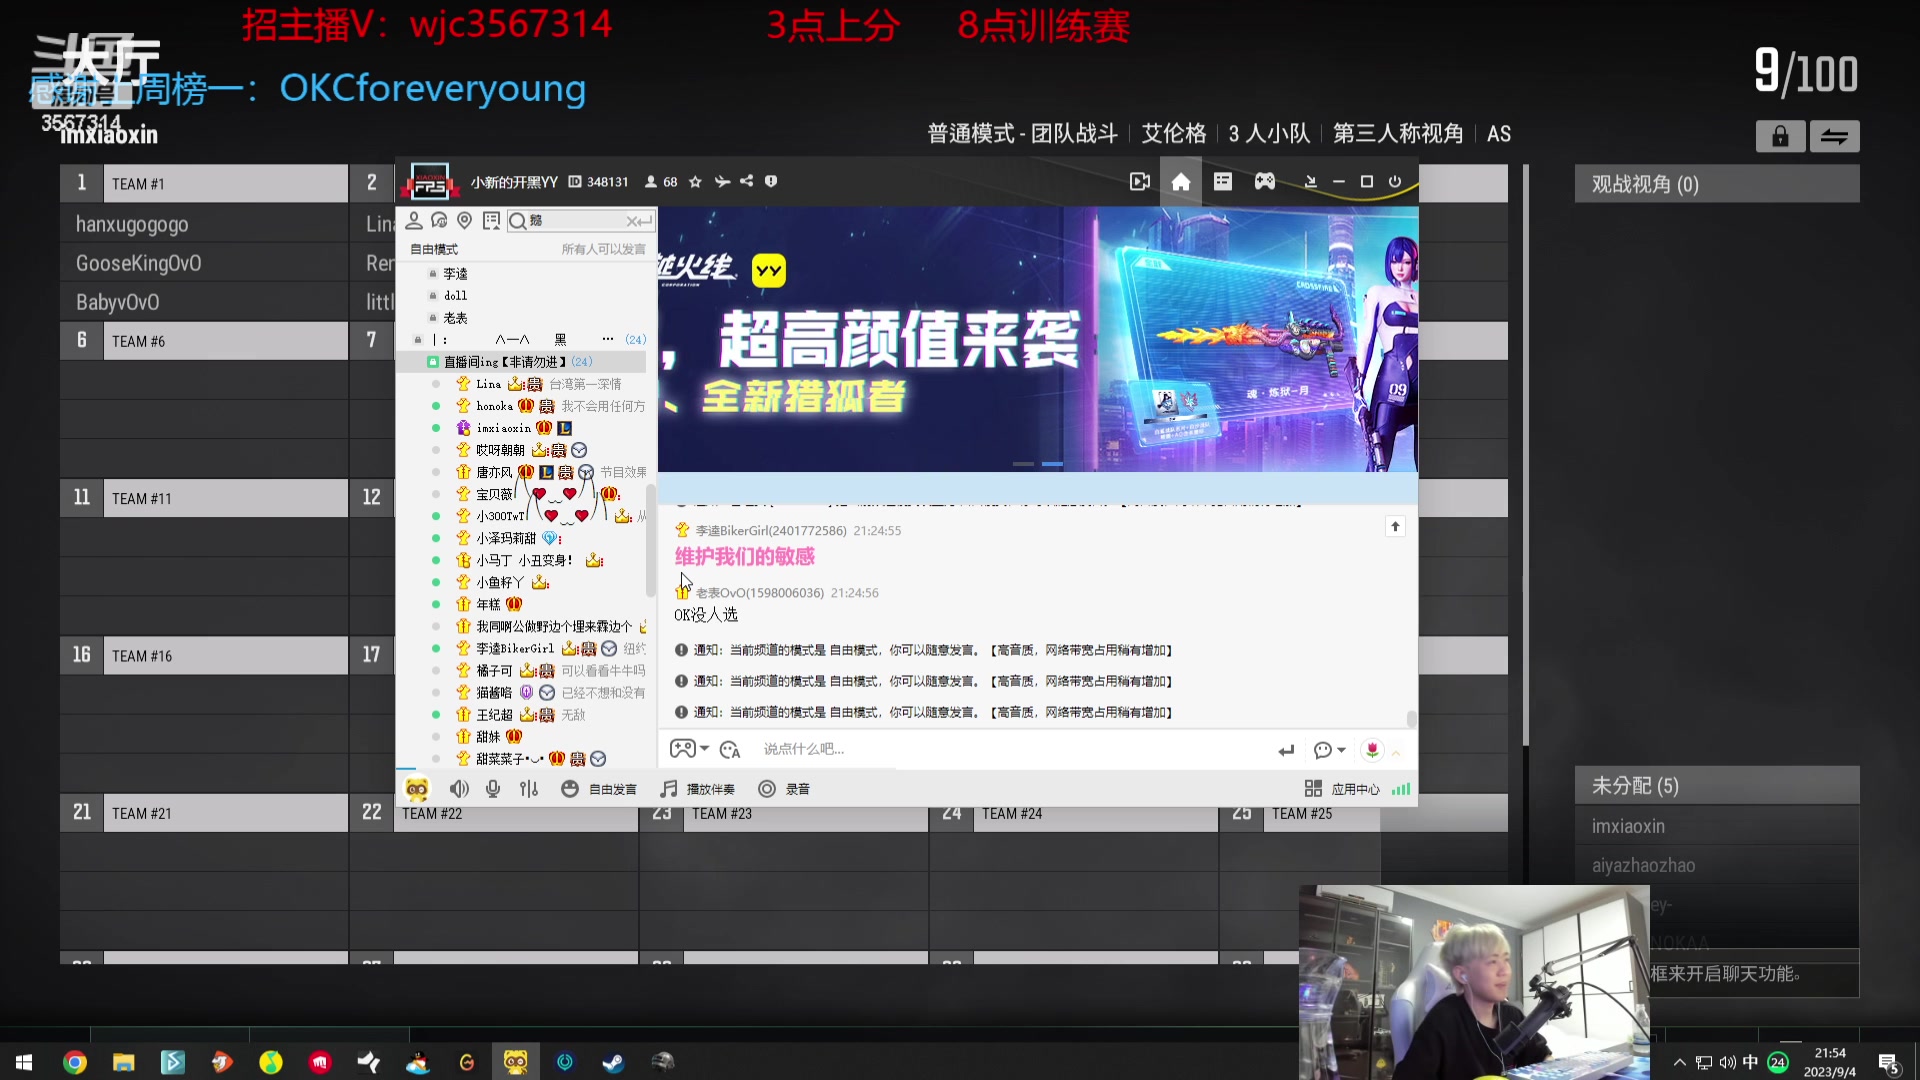This screenshot has width=1920, height=1080.
Task: Click the swap arrows button in game lobby
Action: tap(1834, 136)
